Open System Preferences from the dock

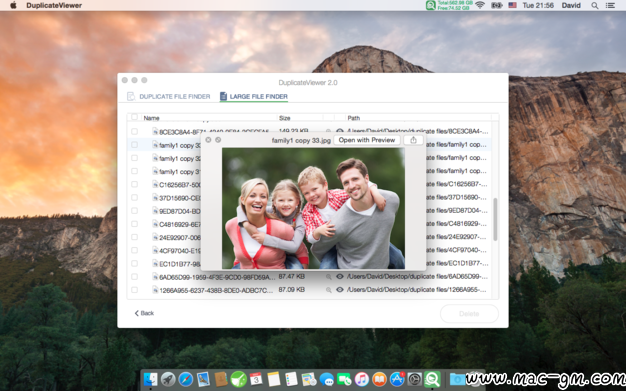pos(414,379)
